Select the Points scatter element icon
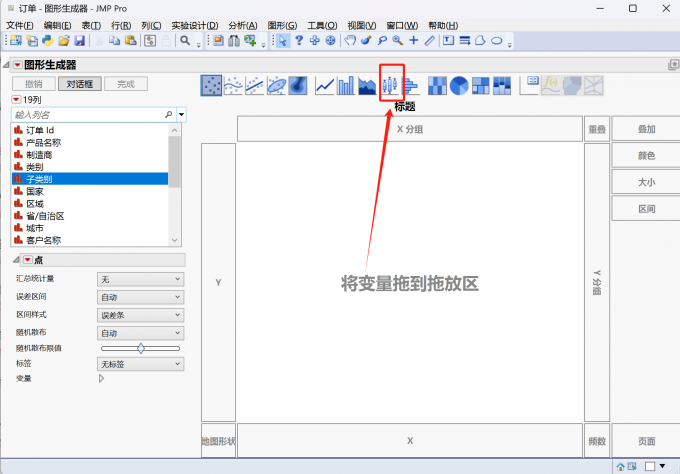This screenshot has width=680, height=474. (x=211, y=85)
